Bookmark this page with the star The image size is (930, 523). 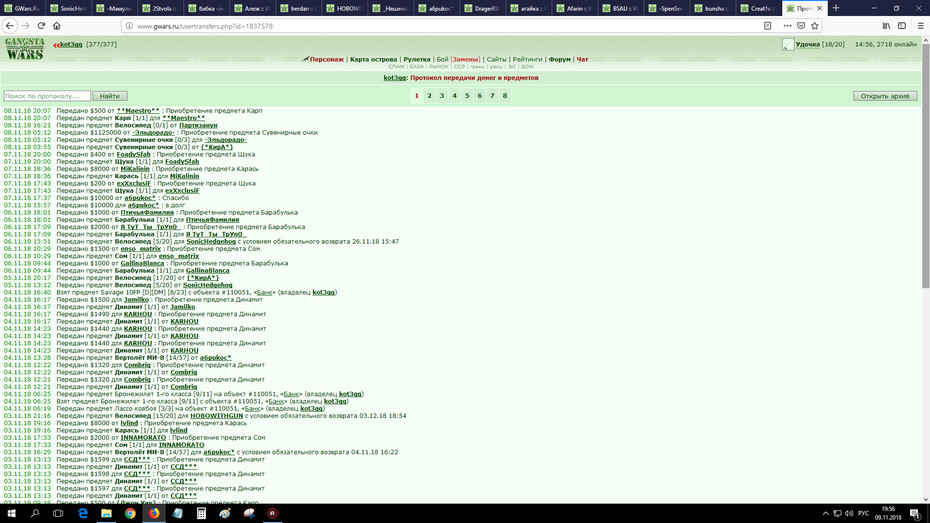(814, 26)
